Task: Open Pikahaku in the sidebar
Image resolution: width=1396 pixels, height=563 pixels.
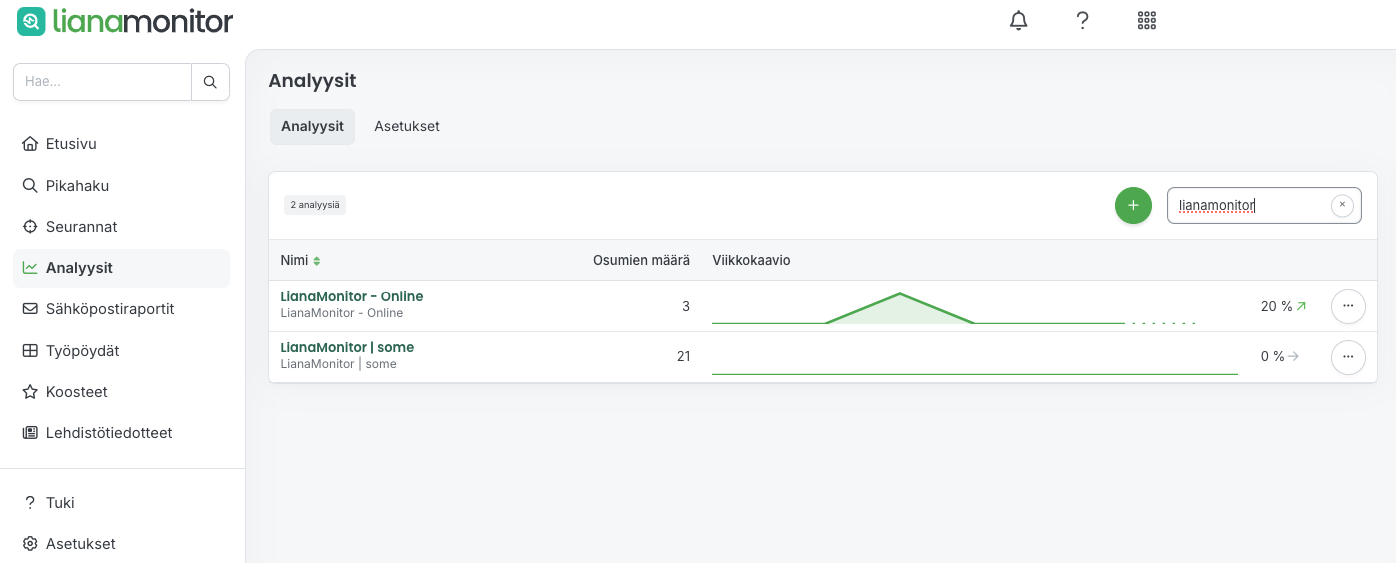Action: [121, 186]
